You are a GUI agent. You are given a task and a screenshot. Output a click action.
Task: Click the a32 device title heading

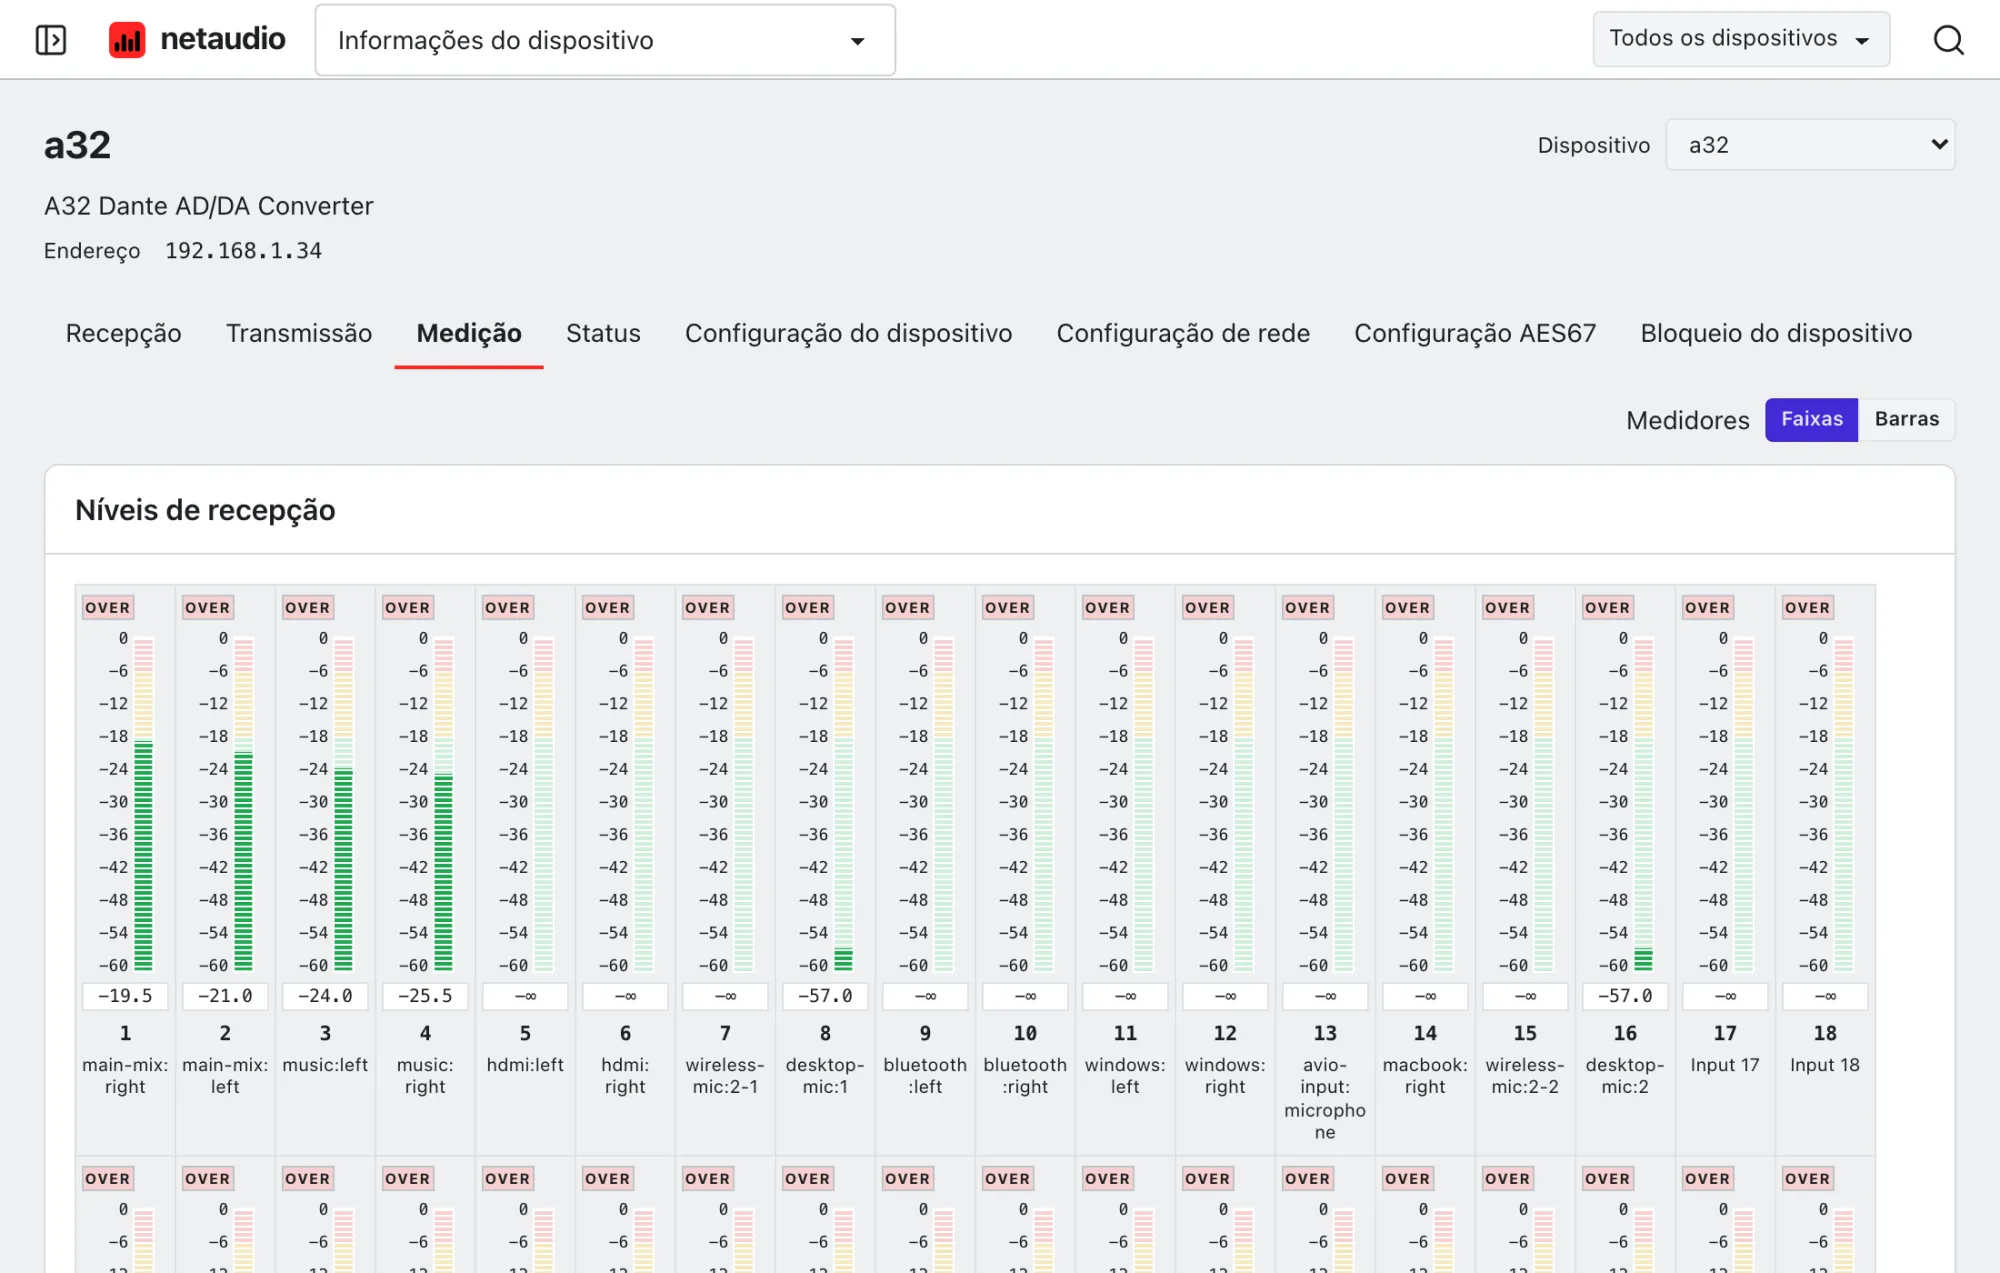point(77,145)
